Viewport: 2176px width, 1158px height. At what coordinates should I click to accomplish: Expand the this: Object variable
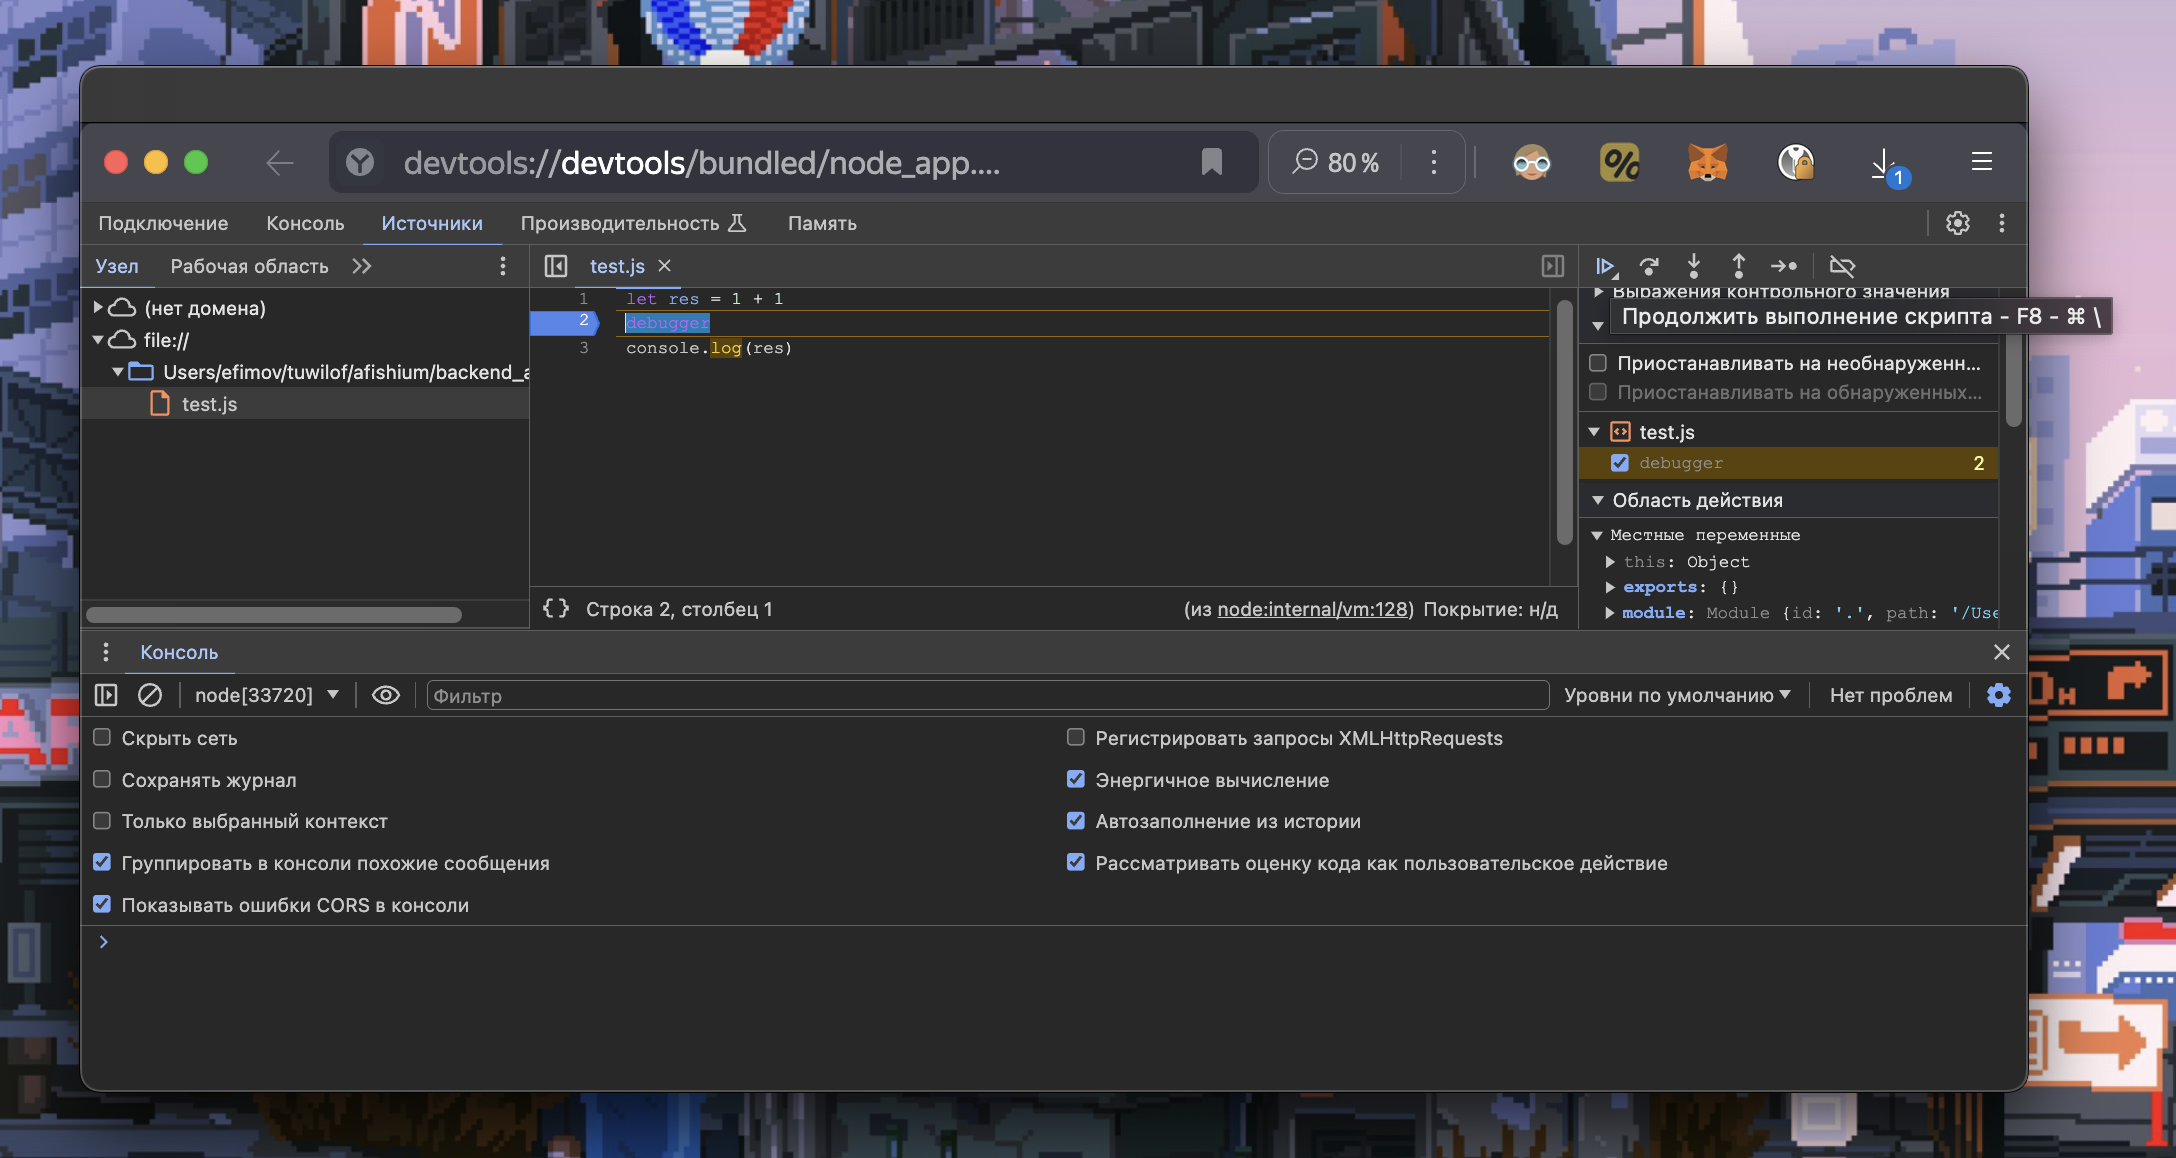tap(1611, 562)
